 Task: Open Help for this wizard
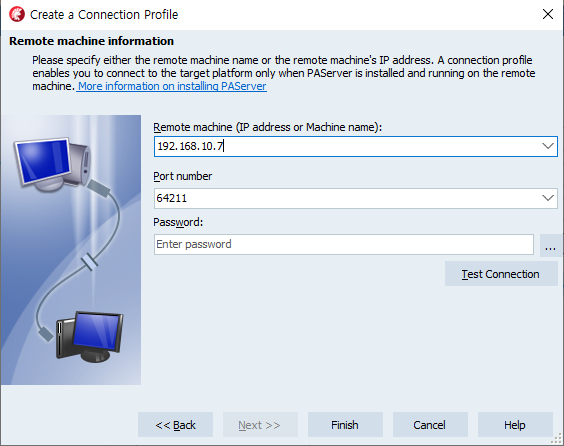coord(515,425)
